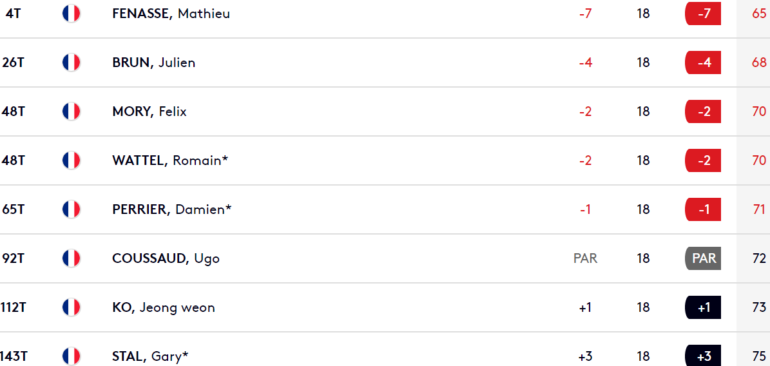The image size is (770, 366).
Task: Click the black +1 score badge
Action: coord(703,308)
